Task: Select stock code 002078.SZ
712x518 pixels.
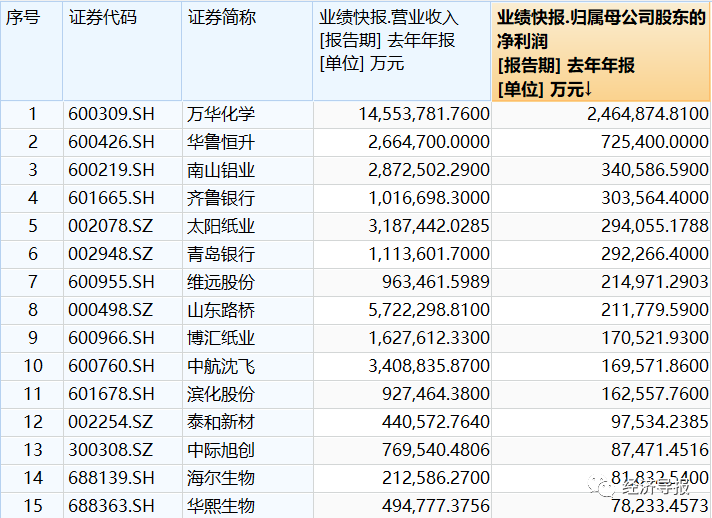Action: click(110, 226)
